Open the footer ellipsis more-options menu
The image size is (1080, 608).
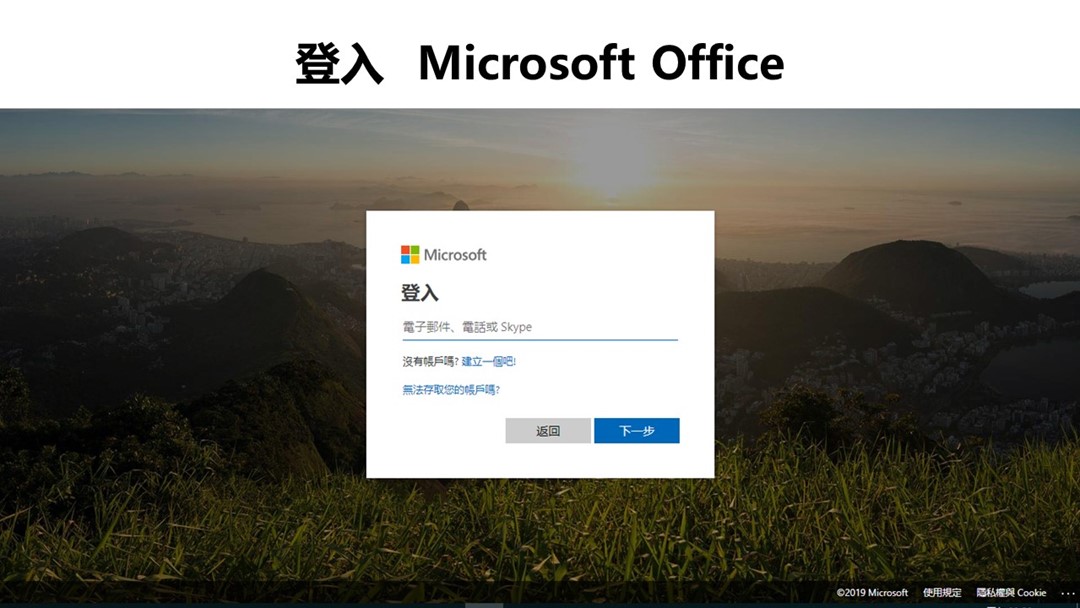click(1068, 593)
